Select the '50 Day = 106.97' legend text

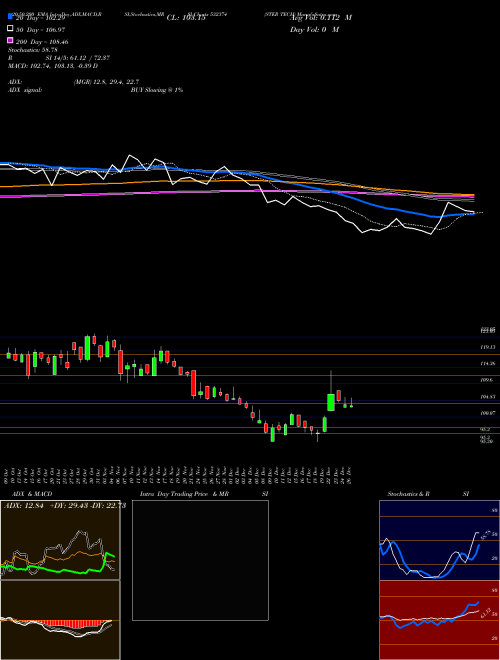click(41, 29)
